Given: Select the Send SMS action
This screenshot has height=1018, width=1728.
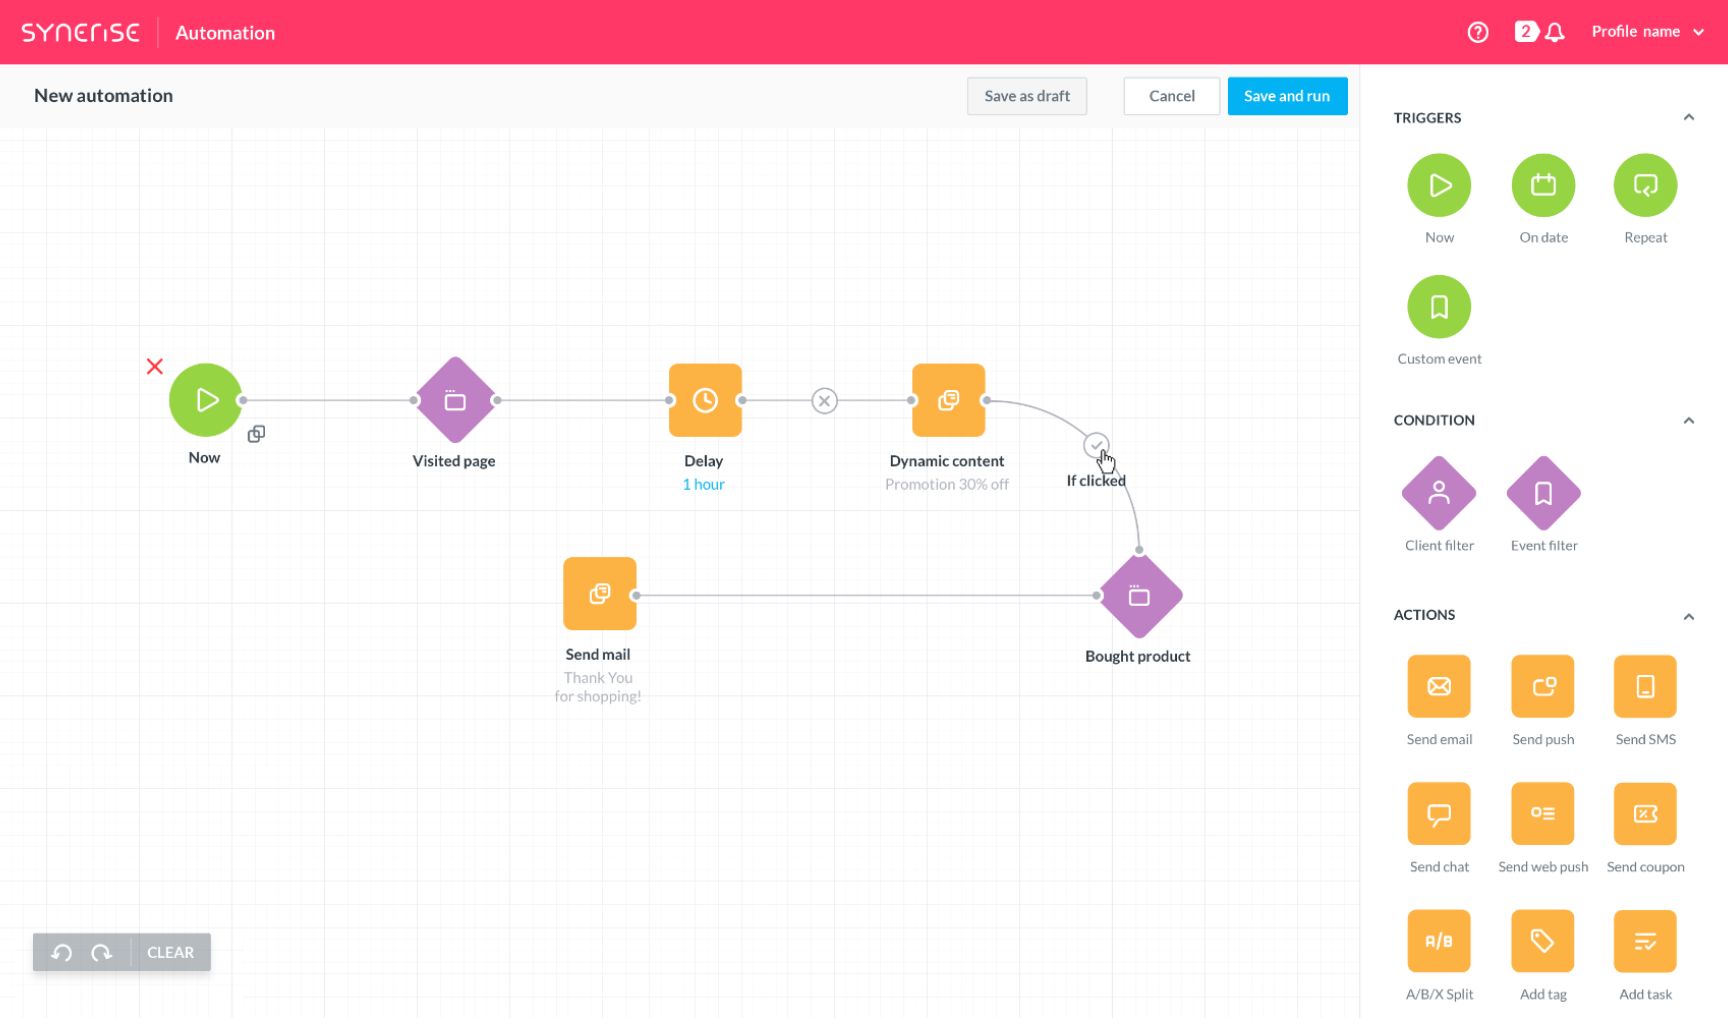Looking at the screenshot, I should tap(1645, 687).
